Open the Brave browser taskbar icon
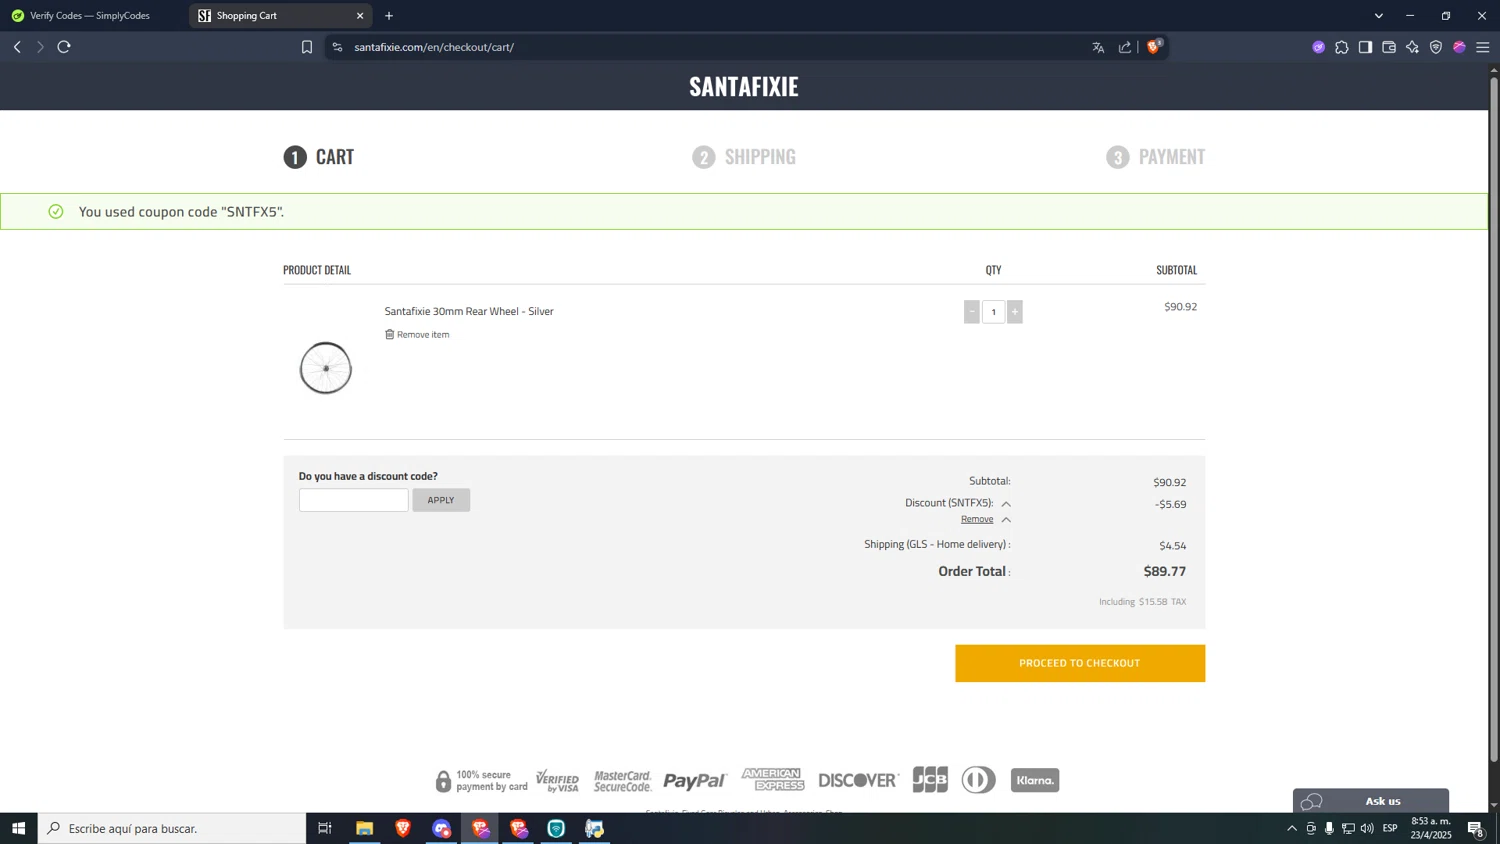The height and width of the screenshot is (844, 1500). [x=403, y=828]
